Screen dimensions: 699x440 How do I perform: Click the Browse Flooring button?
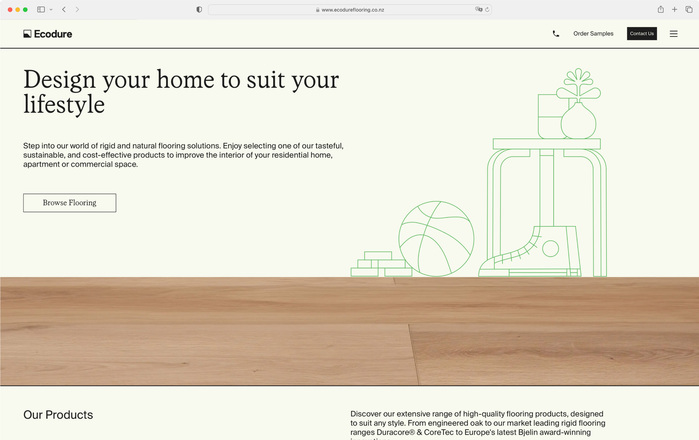[x=70, y=203]
